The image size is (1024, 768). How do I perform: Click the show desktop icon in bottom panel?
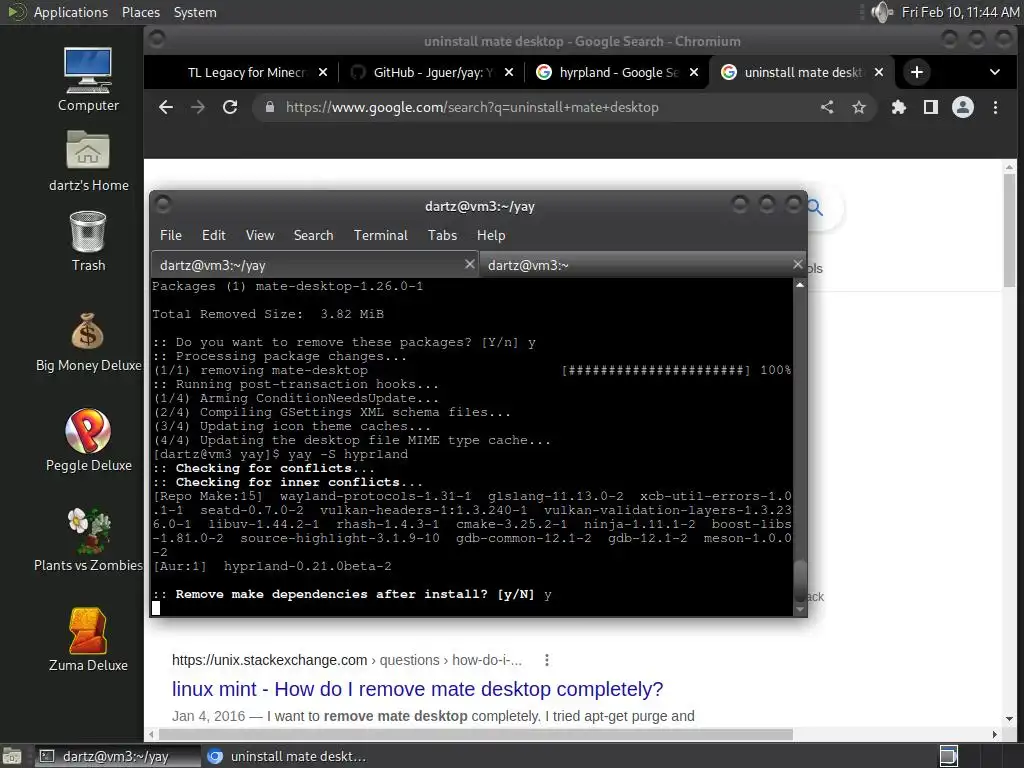pos(11,756)
